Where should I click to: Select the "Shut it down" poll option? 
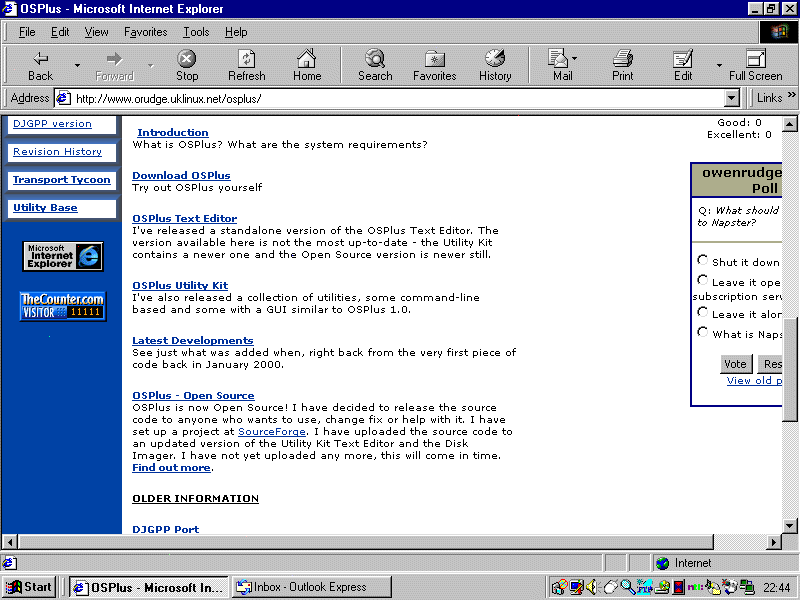coord(703,261)
